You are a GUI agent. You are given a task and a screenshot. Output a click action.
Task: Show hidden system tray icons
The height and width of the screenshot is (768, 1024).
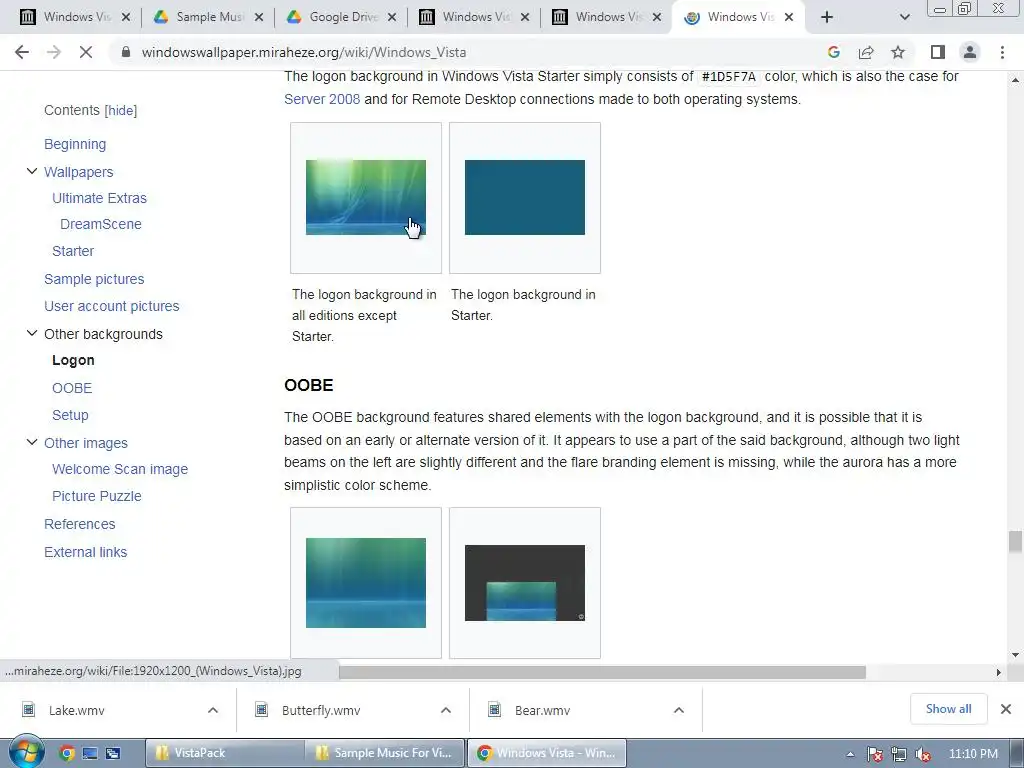(x=850, y=754)
